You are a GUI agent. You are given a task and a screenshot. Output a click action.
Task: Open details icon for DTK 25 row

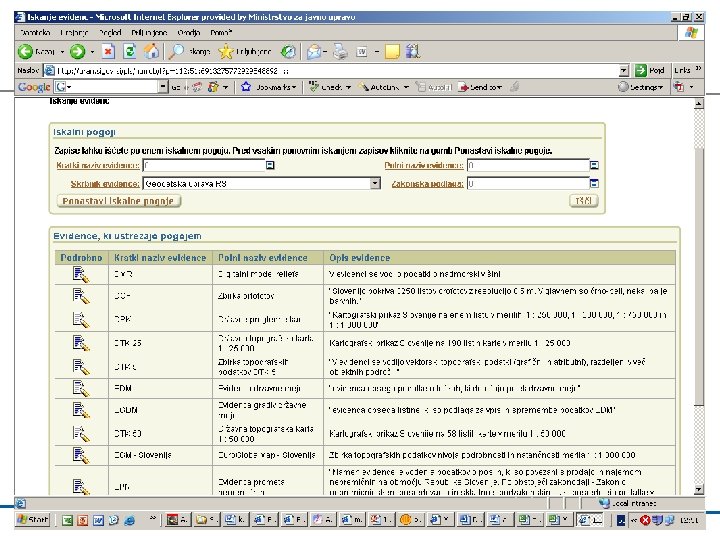(x=81, y=343)
